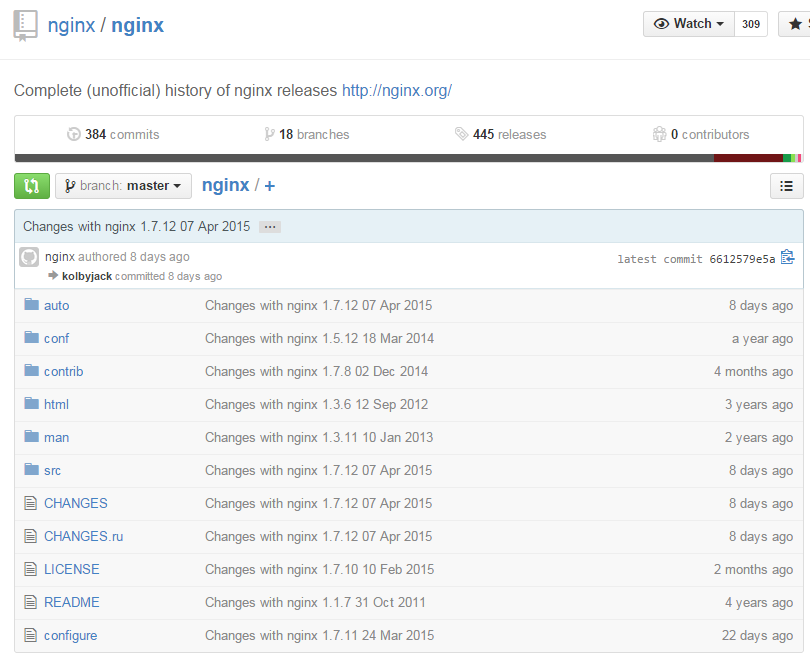The height and width of the screenshot is (661, 810).
Task: Open the 384 commits history
Action: 122,134
